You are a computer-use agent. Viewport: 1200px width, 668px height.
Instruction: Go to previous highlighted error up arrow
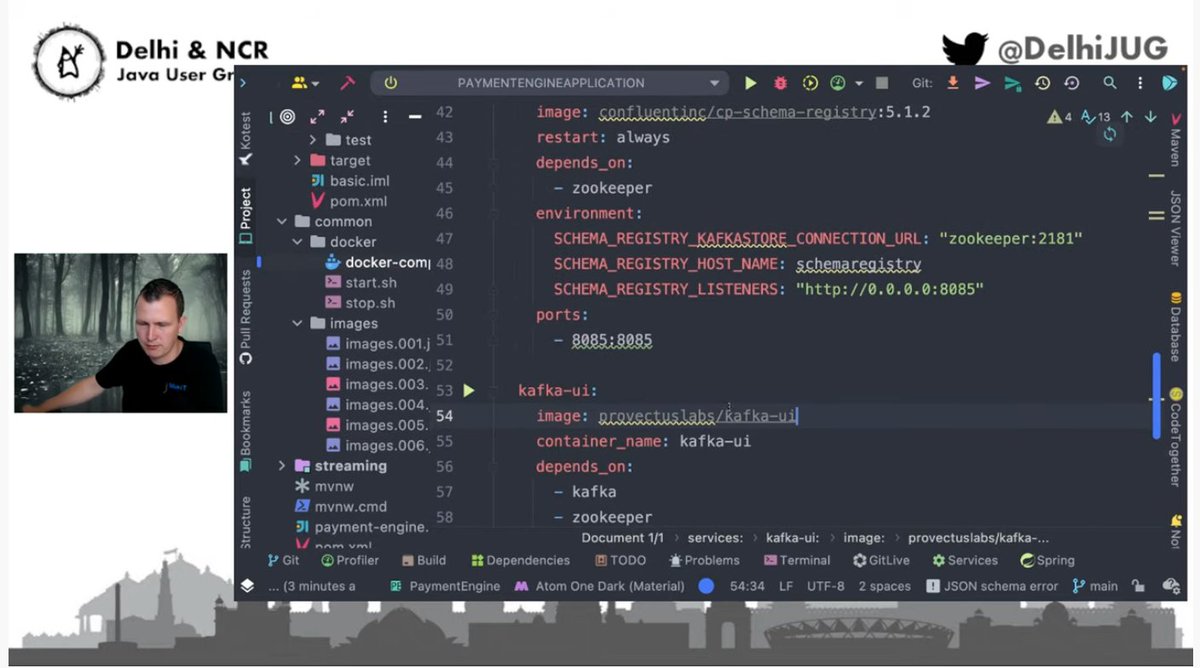pos(1127,117)
